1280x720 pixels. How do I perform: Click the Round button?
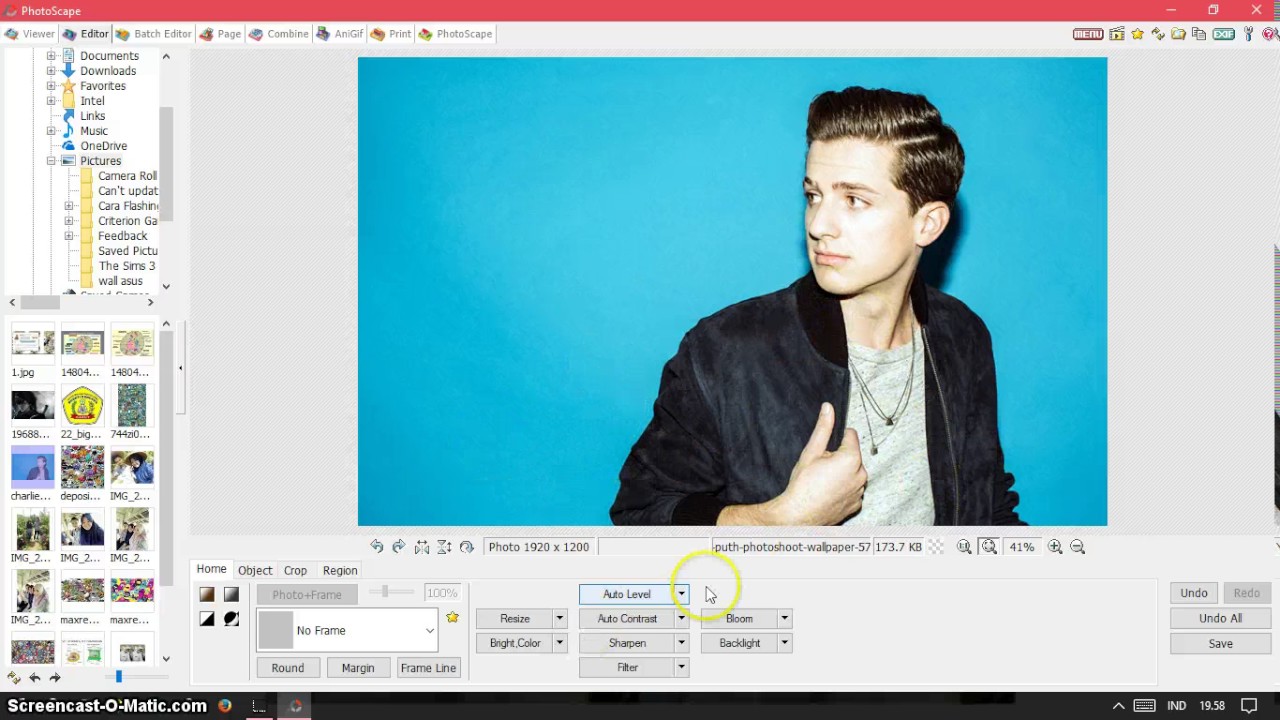pos(287,668)
